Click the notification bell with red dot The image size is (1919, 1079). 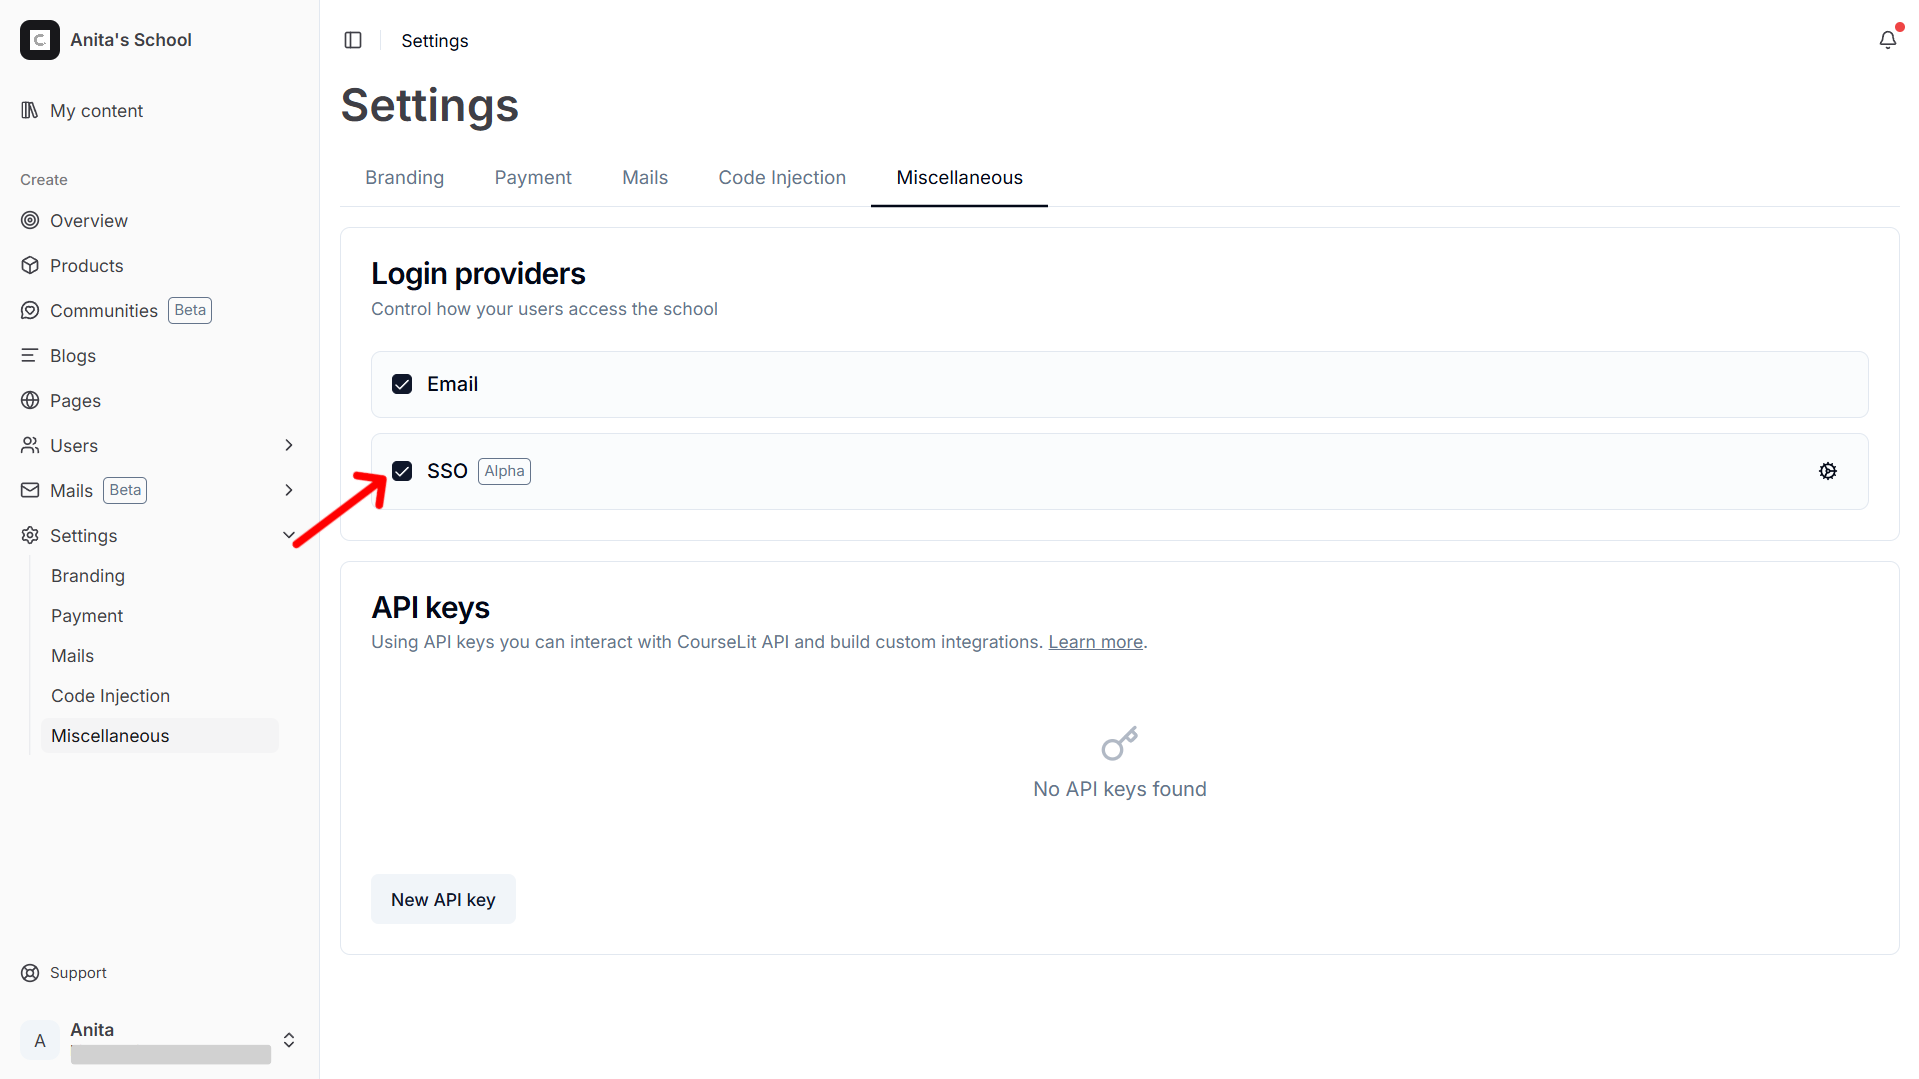click(x=1888, y=40)
